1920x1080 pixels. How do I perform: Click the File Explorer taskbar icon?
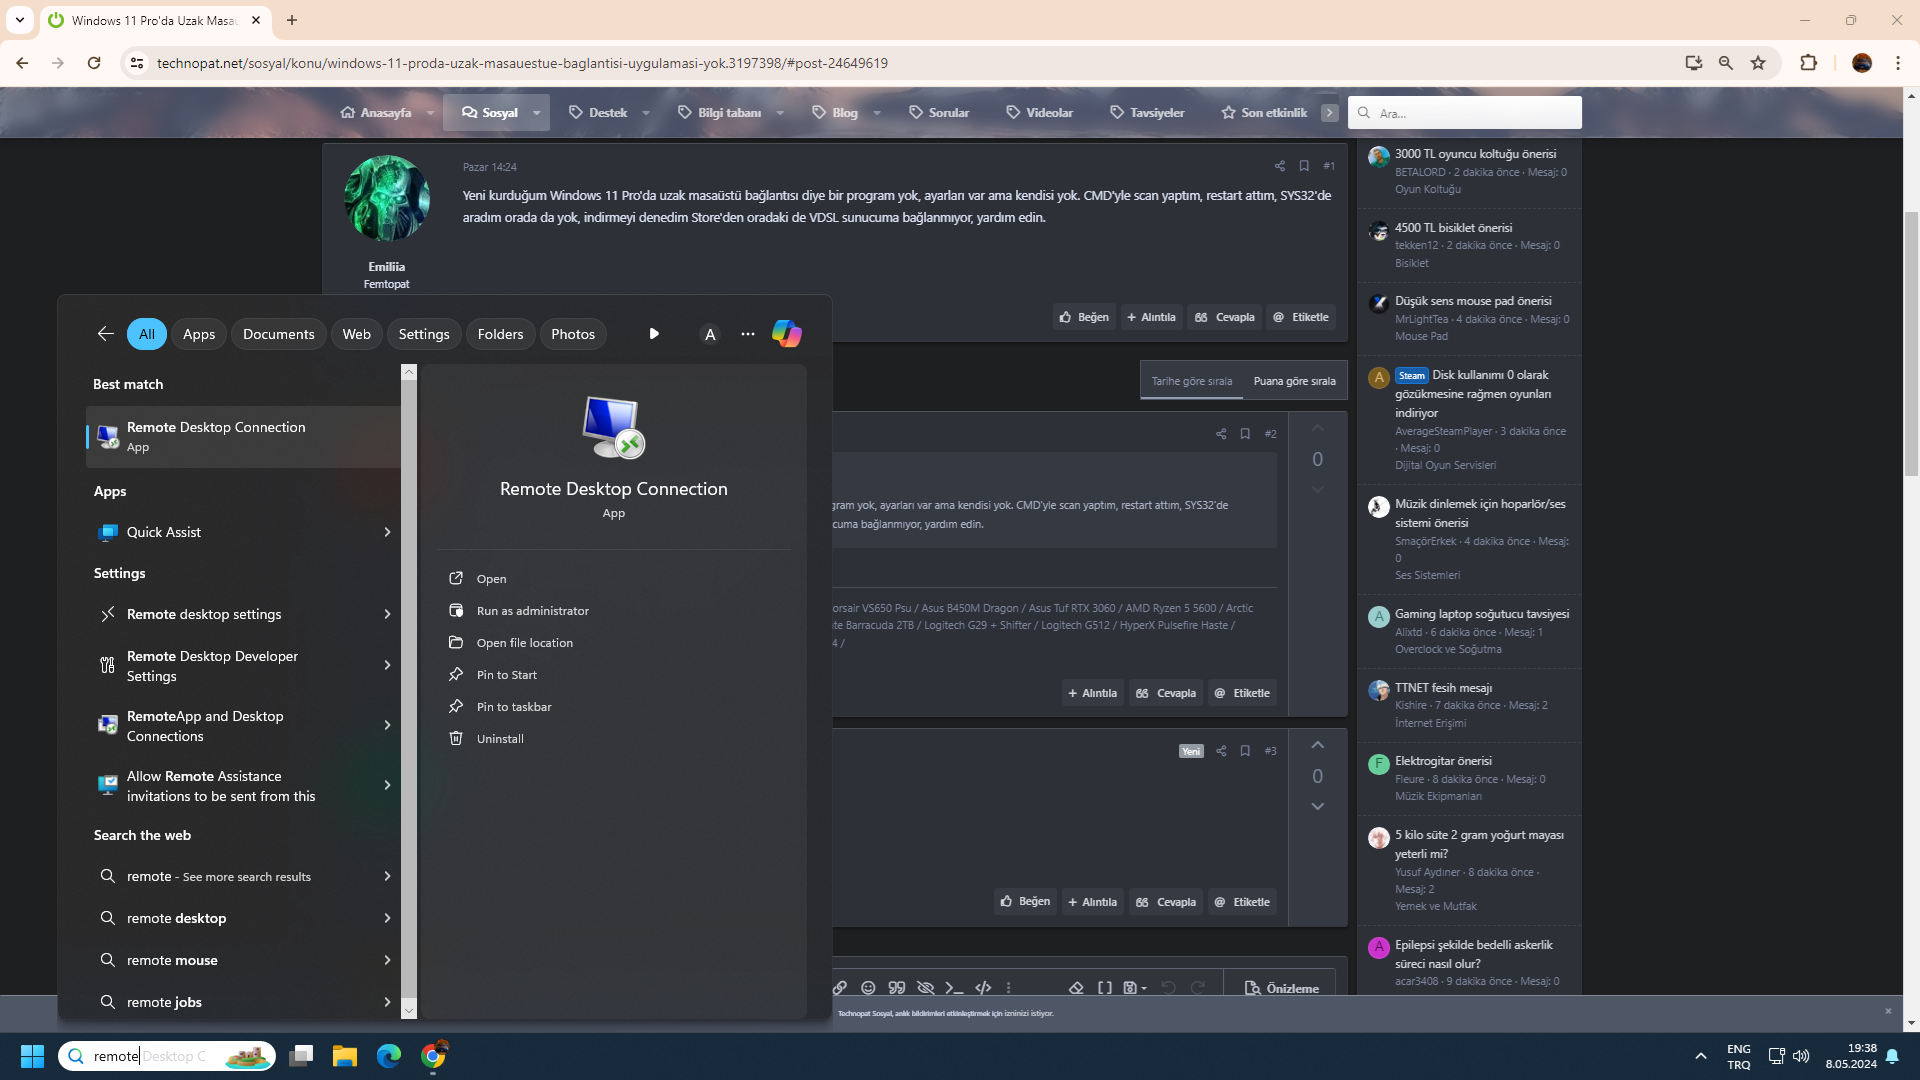(x=344, y=1056)
